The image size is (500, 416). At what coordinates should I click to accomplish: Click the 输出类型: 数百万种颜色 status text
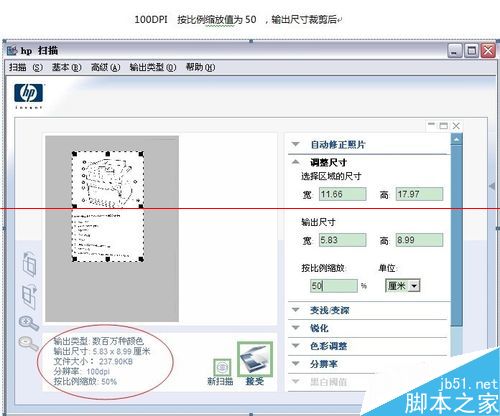[x=99, y=341]
